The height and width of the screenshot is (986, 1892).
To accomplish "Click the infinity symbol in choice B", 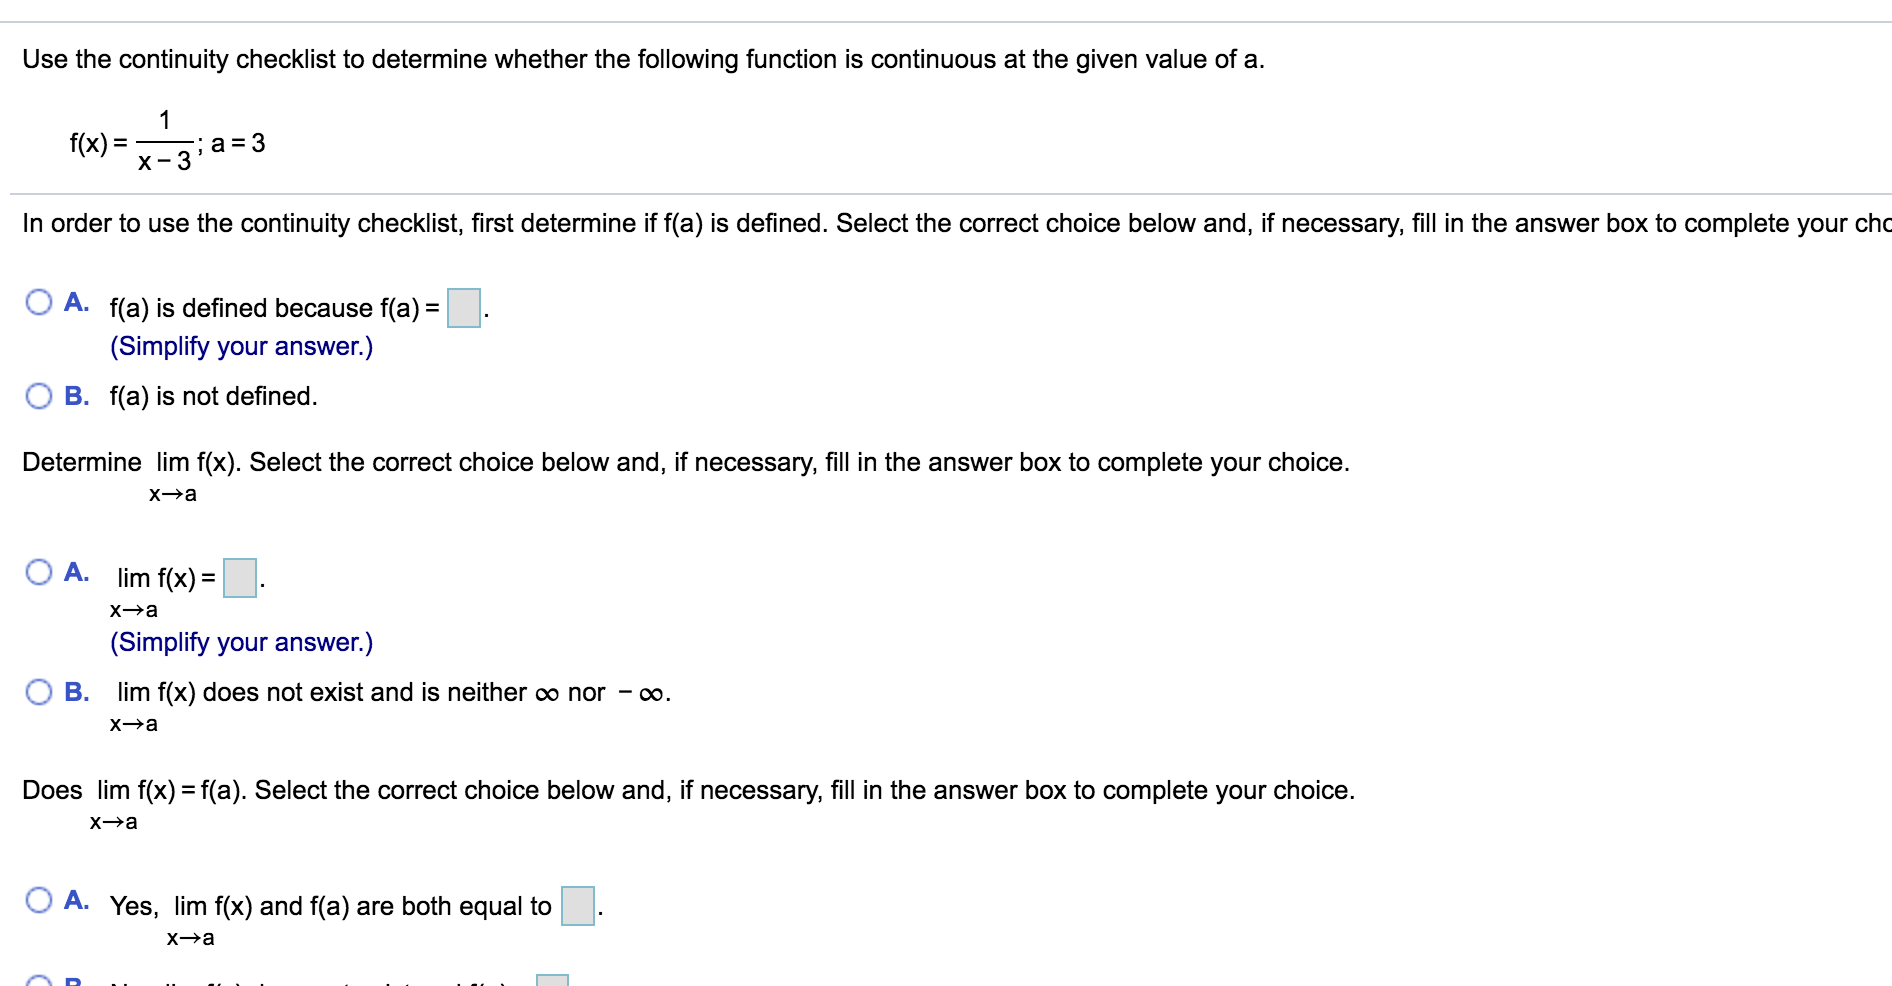I will coord(546,691).
